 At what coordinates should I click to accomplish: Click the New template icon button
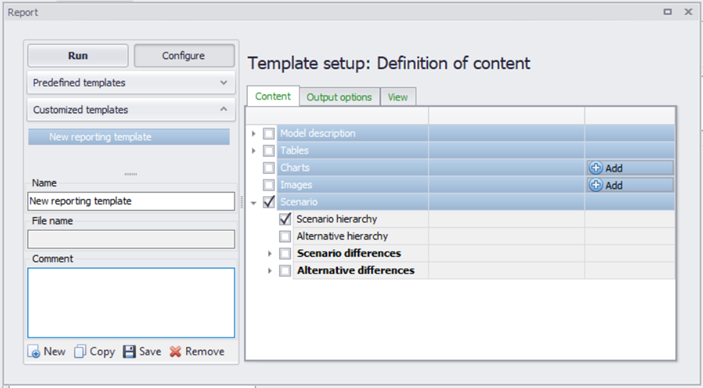(x=47, y=352)
